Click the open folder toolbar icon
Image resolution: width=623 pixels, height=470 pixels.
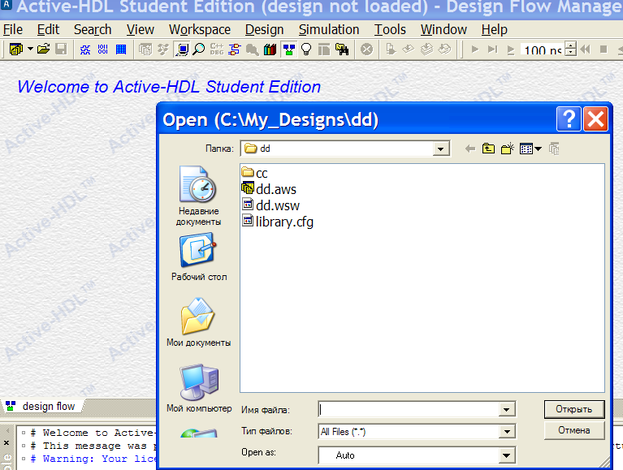click(43, 49)
